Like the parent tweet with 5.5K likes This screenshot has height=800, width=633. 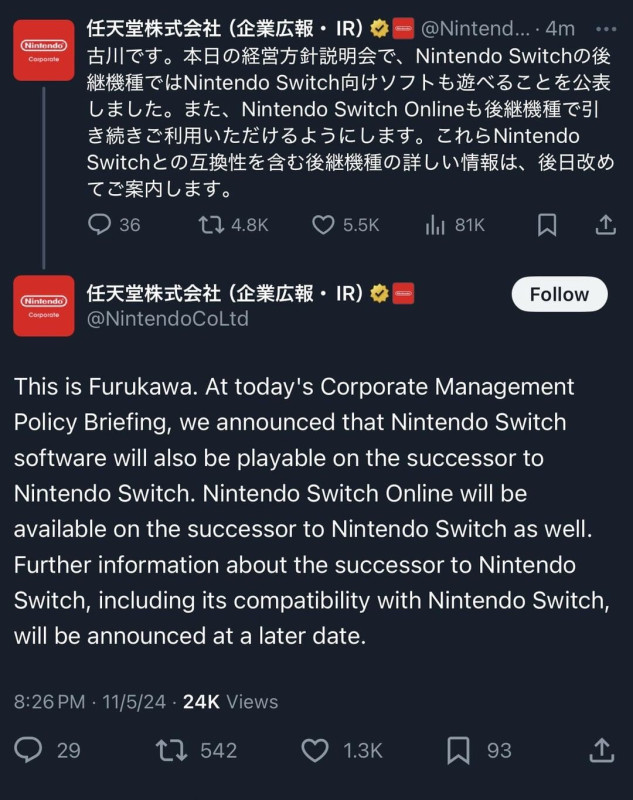coord(323,225)
